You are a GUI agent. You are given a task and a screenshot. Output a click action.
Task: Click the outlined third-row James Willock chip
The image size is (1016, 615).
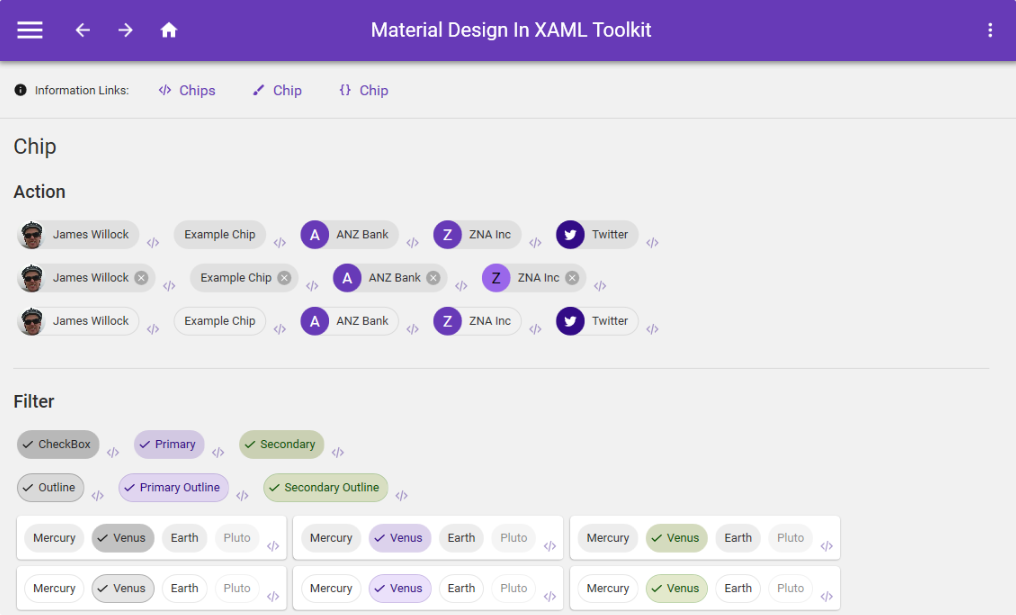click(78, 321)
